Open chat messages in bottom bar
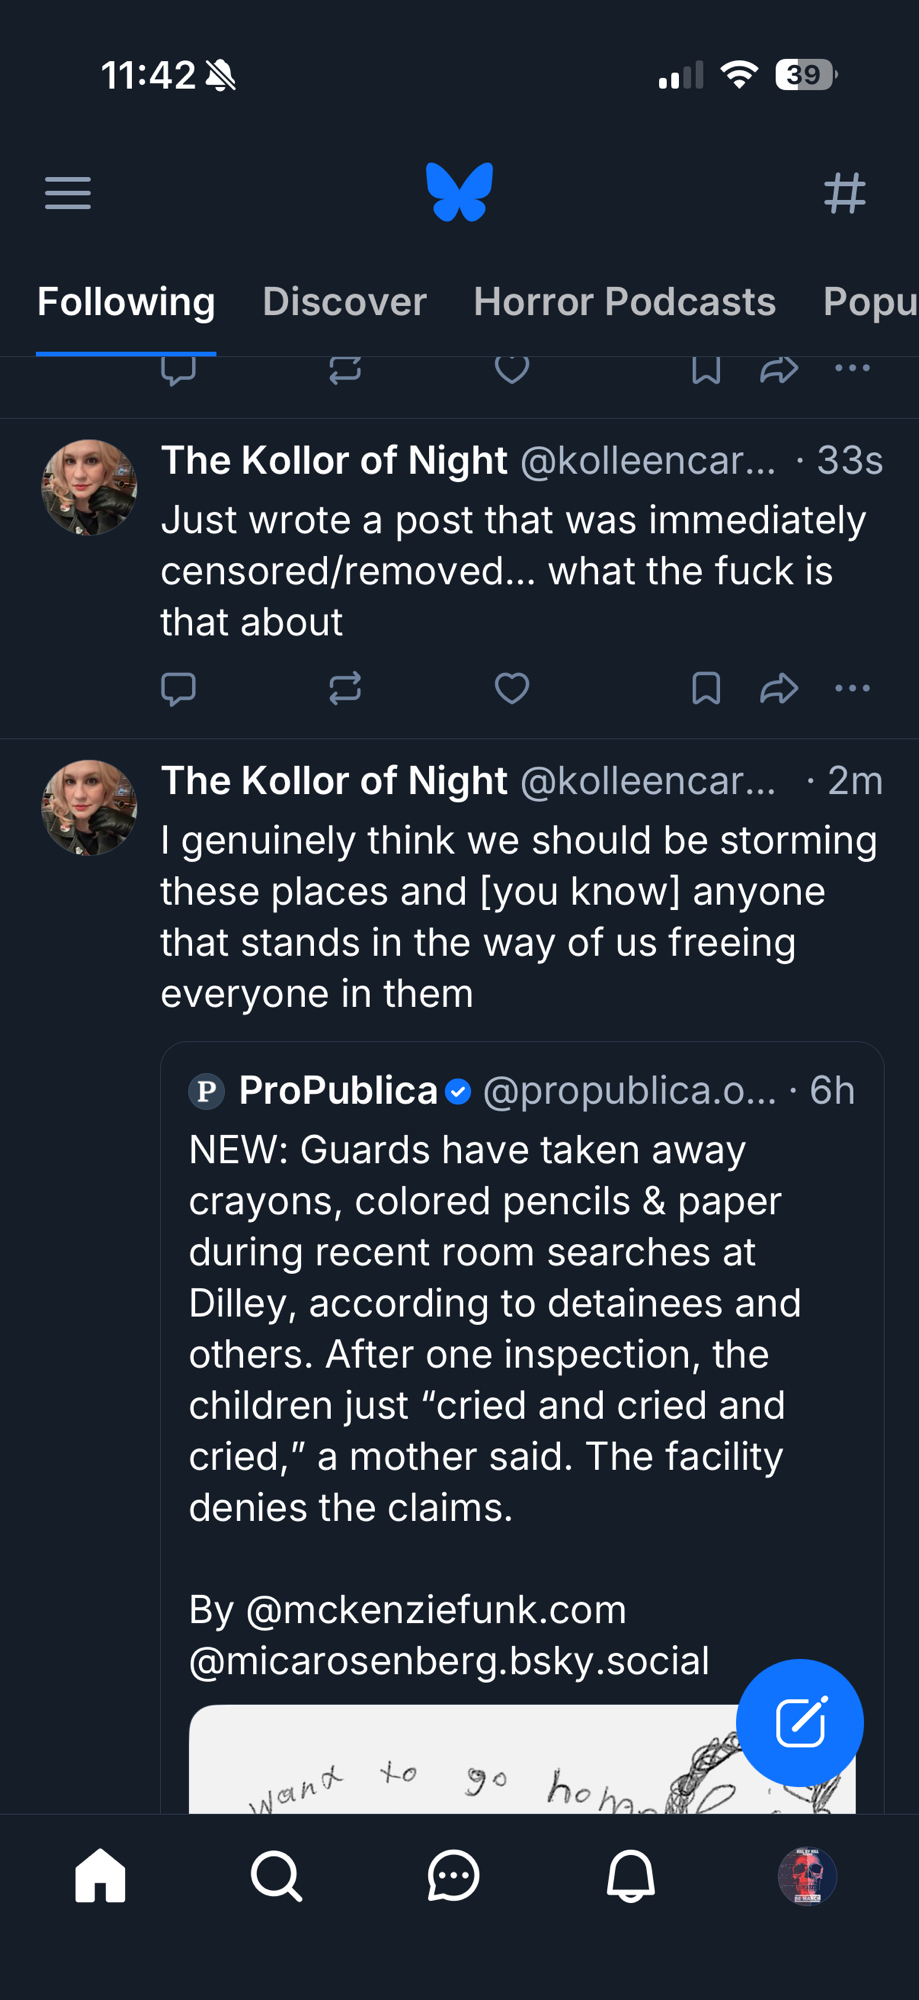 (453, 1876)
